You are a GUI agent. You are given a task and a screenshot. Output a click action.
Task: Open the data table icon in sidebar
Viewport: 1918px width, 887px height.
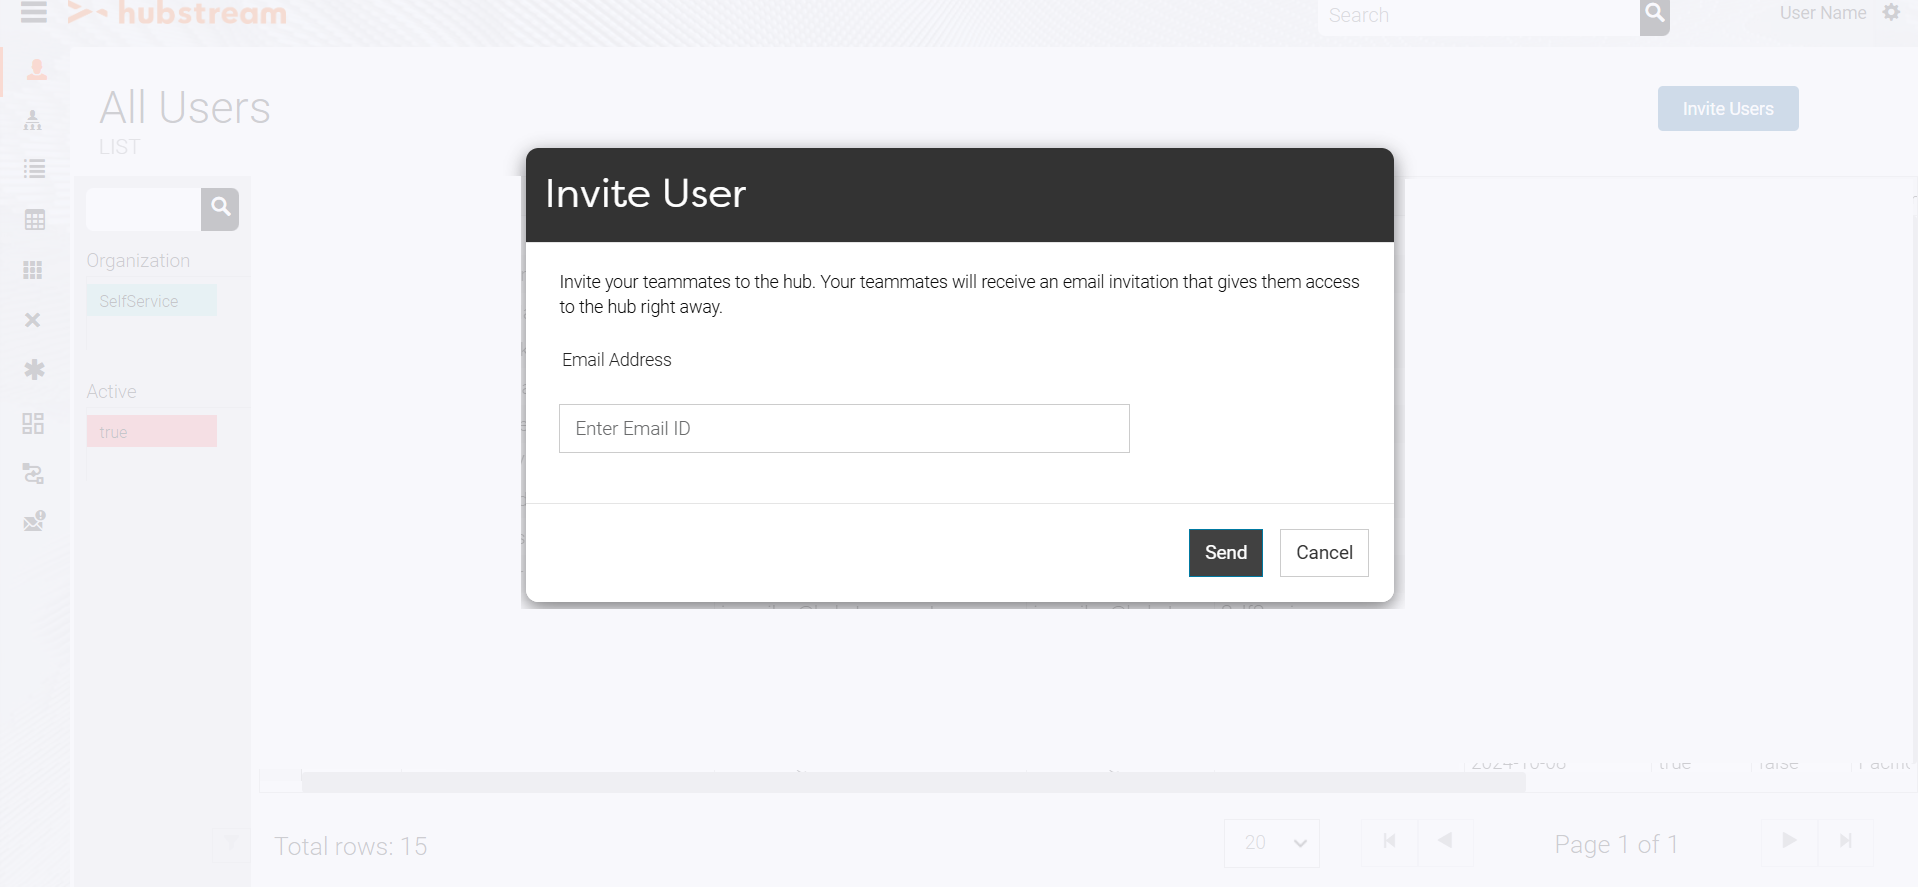[x=33, y=220]
